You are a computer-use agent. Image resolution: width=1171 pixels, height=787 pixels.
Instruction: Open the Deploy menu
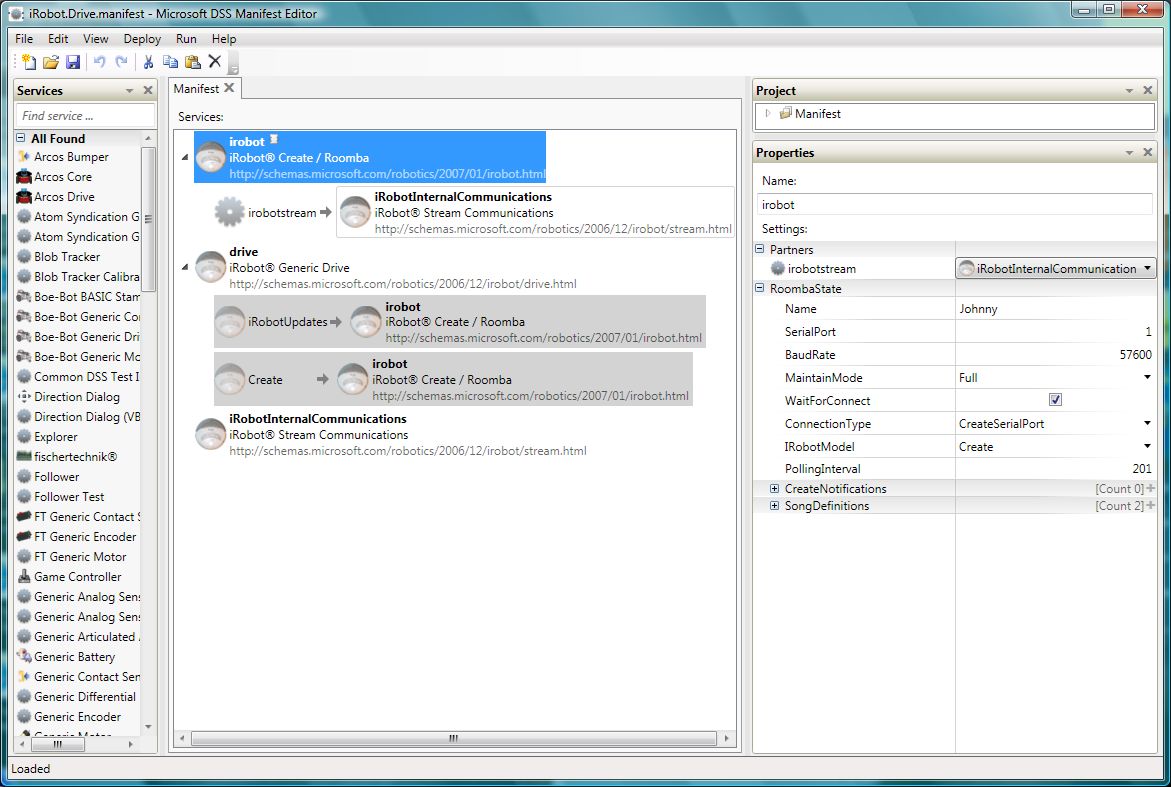(142, 39)
